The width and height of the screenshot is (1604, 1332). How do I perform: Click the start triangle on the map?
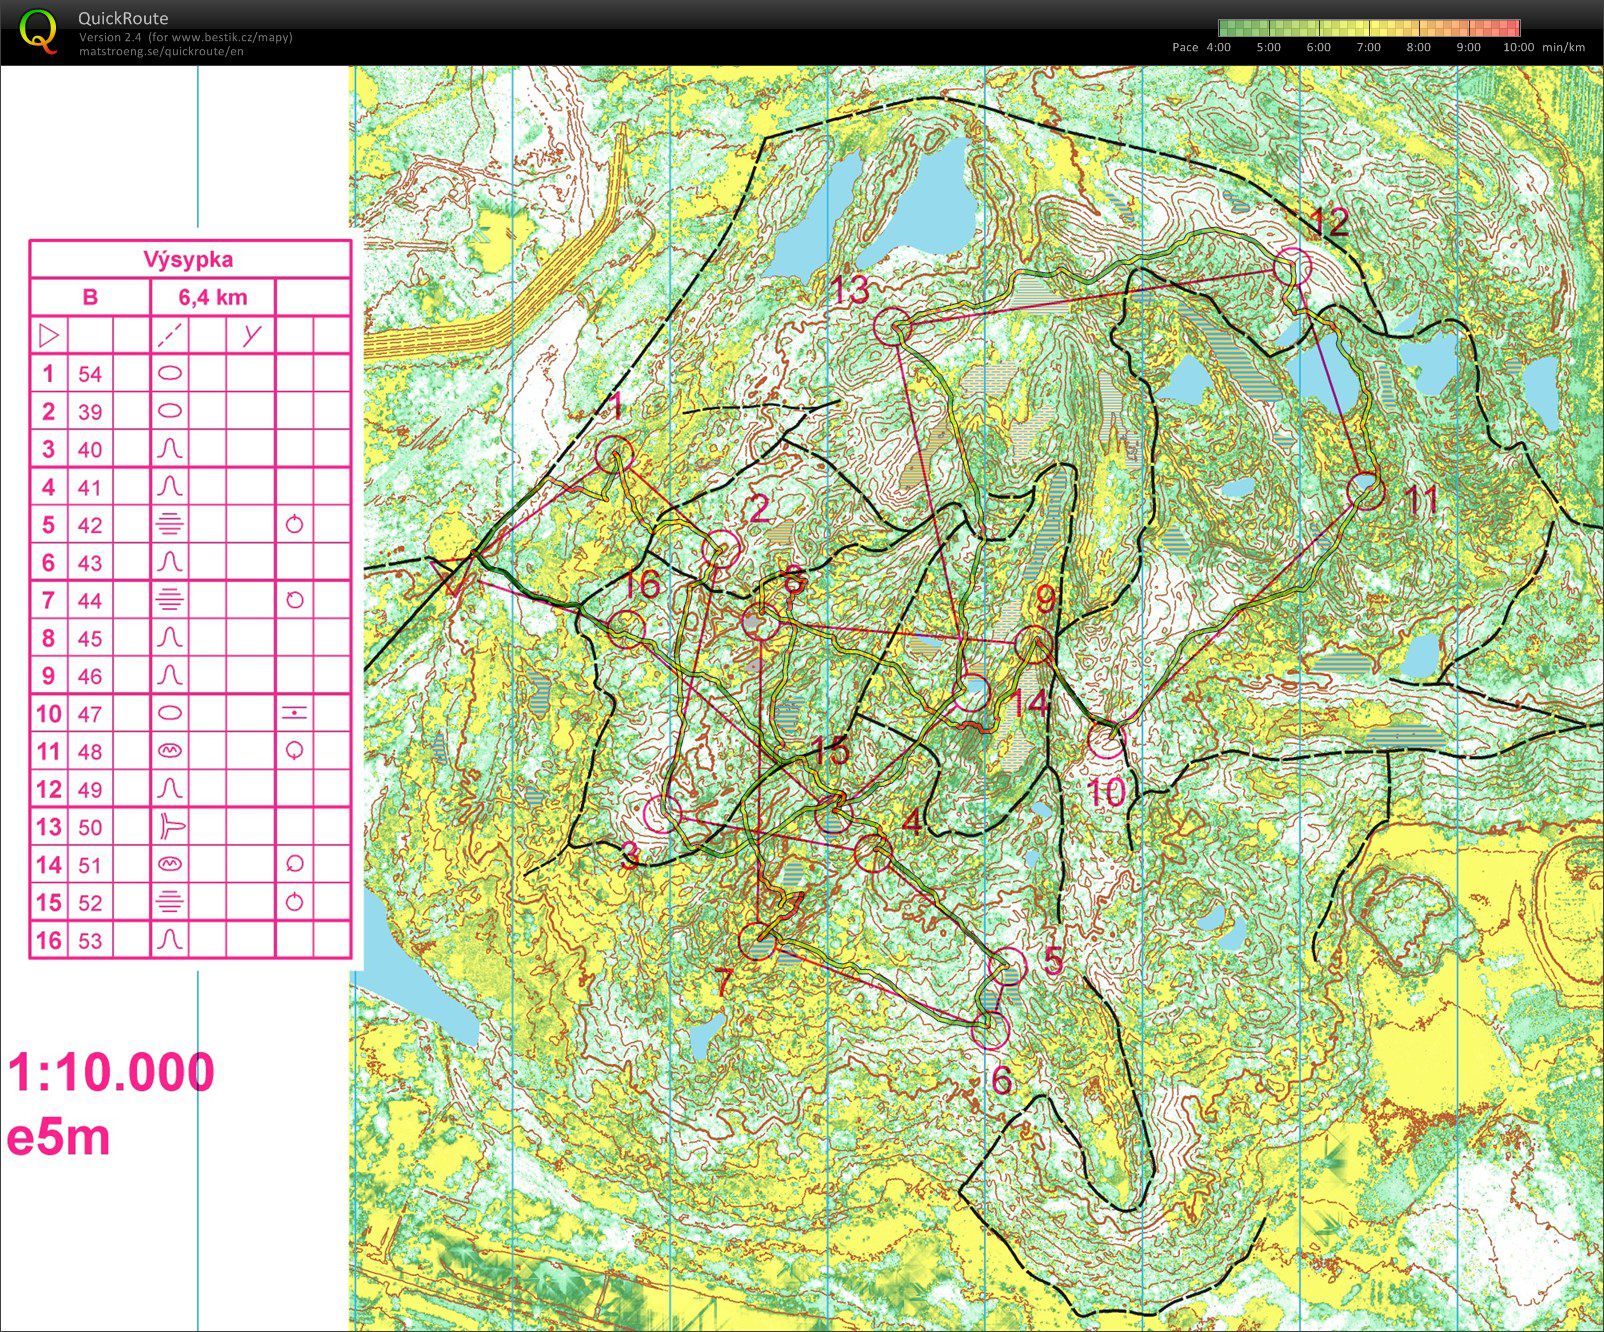pyautogui.click(x=455, y=576)
